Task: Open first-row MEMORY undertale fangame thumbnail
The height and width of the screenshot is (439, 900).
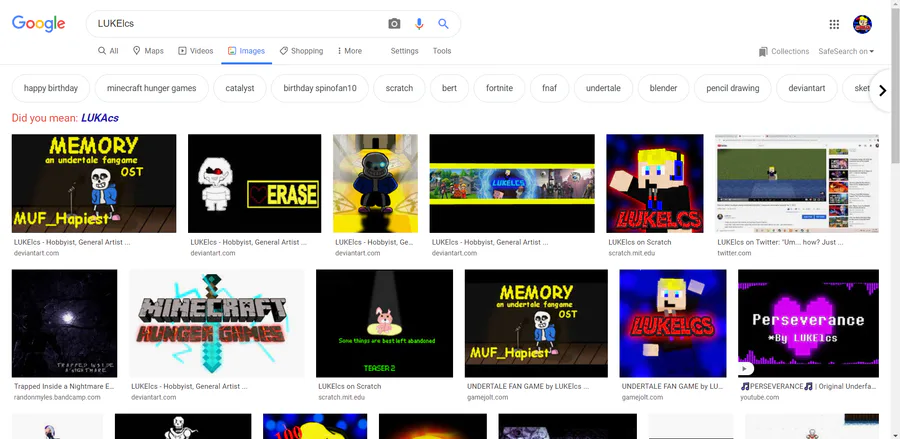Action: 94,184
